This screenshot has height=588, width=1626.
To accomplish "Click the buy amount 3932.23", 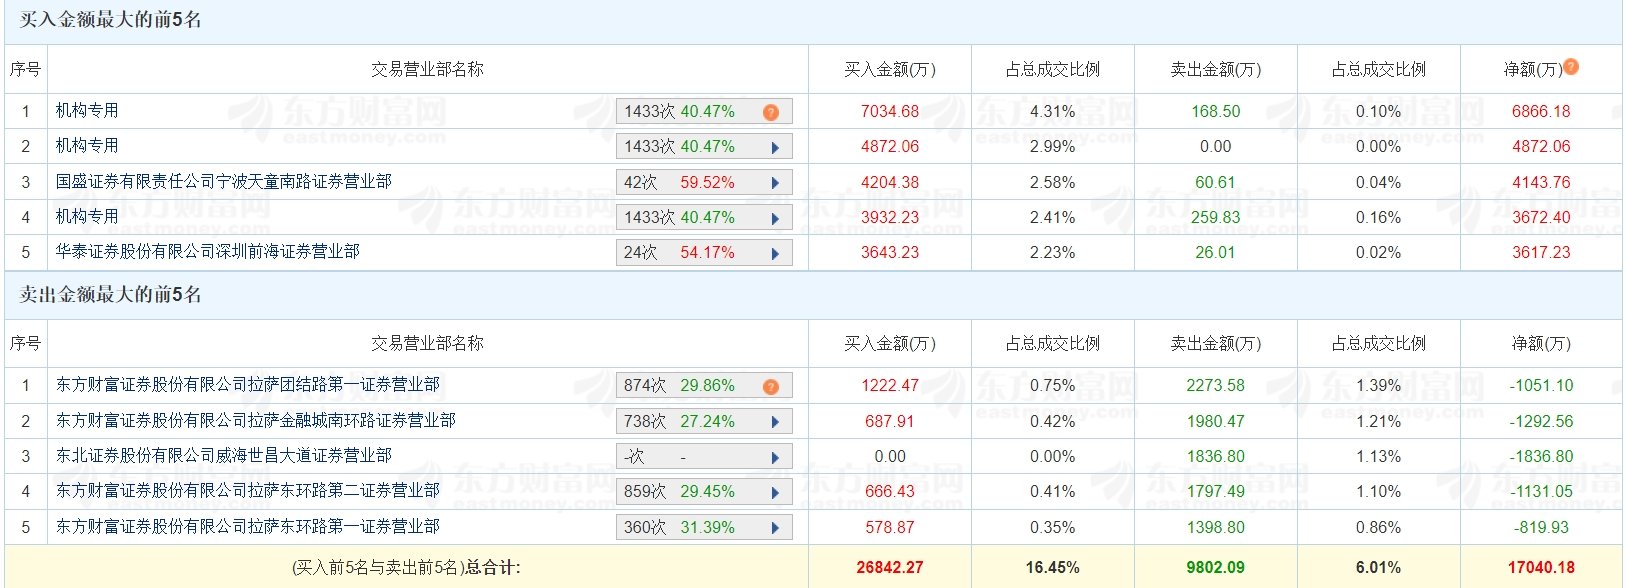I will pyautogui.click(x=890, y=218).
